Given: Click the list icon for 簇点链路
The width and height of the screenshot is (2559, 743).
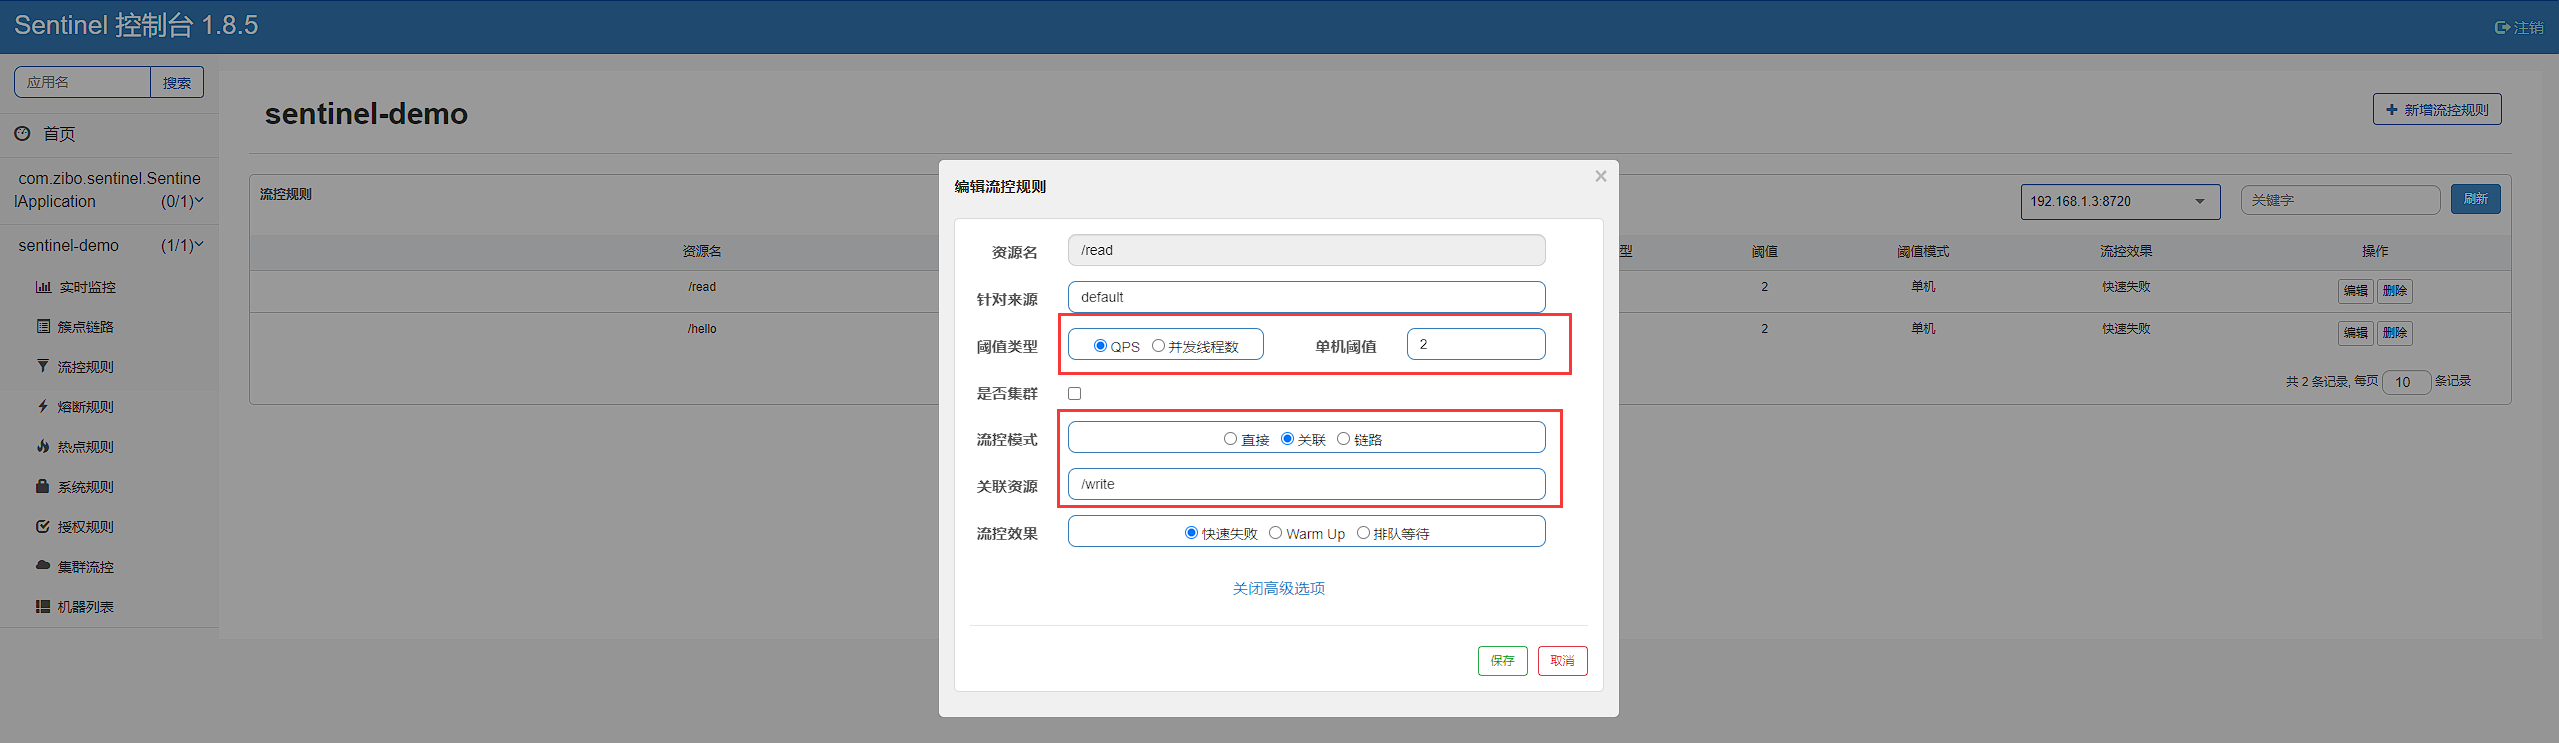Looking at the screenshot, I should coord(43,326).
